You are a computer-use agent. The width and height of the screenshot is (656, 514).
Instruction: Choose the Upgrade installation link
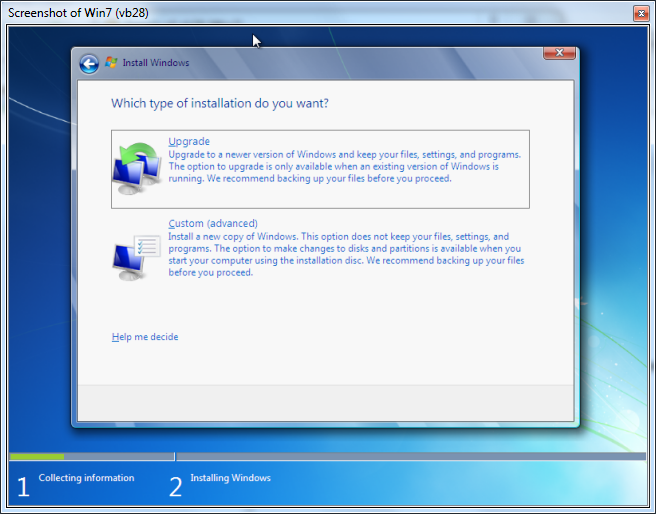189,141
